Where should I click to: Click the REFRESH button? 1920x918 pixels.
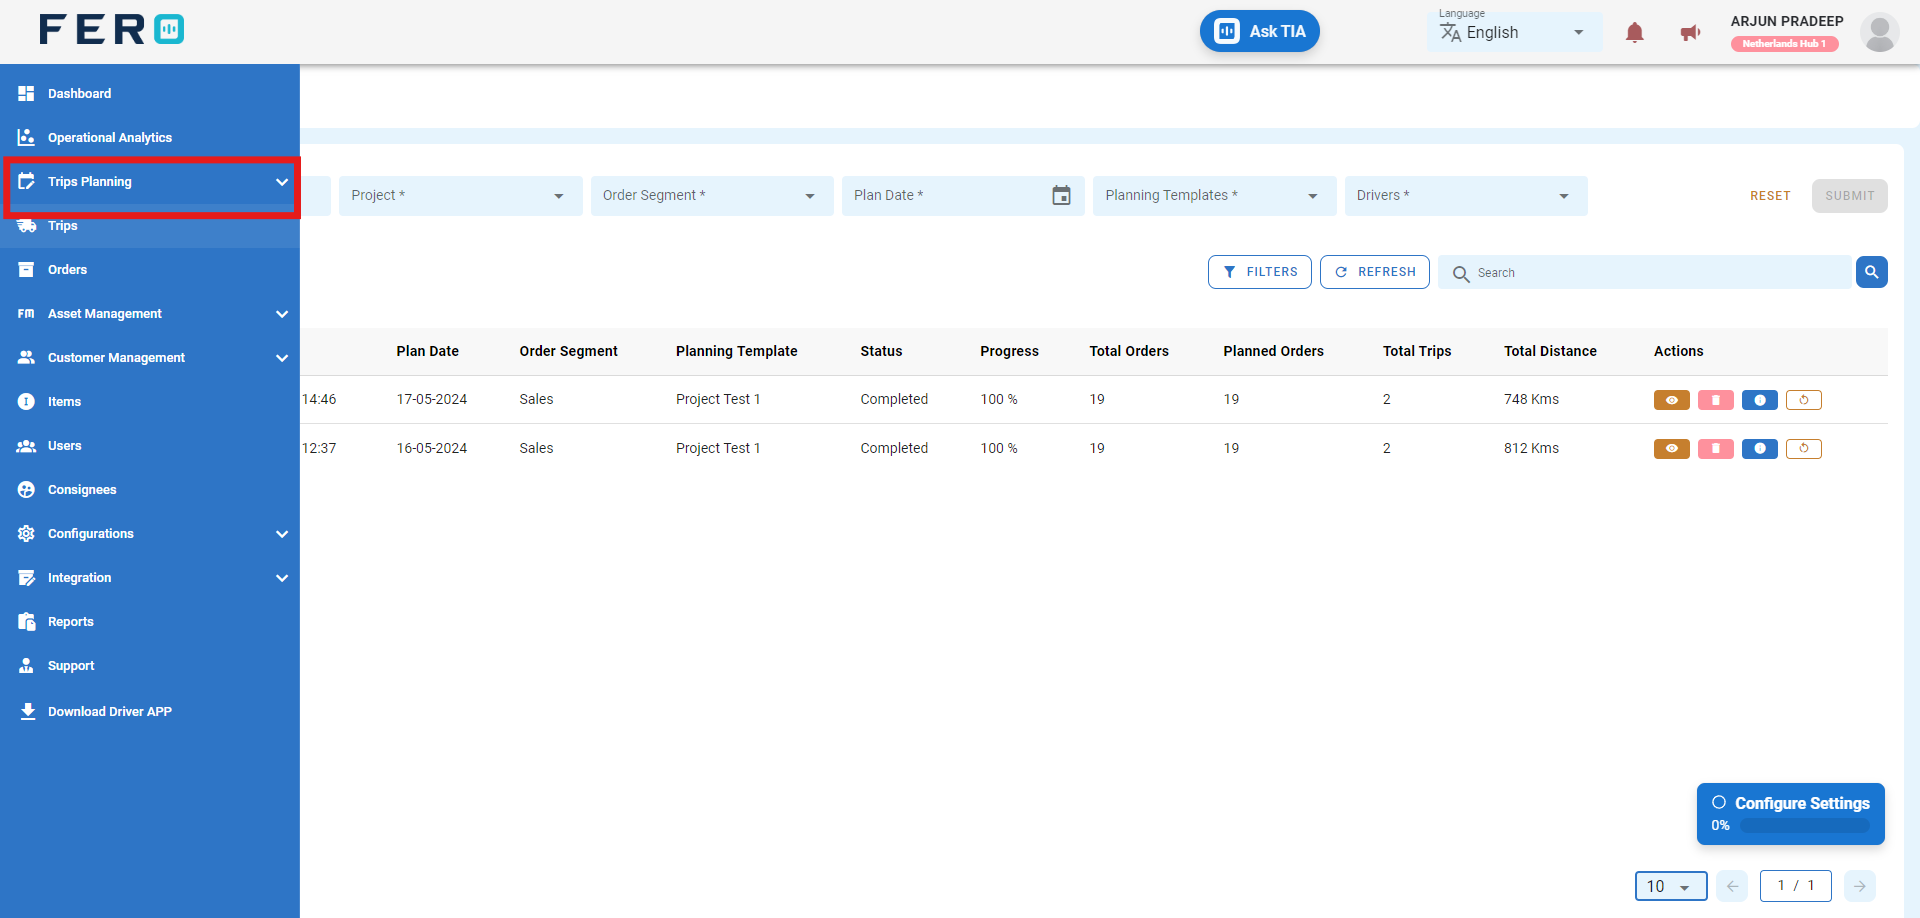[1374, 272]
